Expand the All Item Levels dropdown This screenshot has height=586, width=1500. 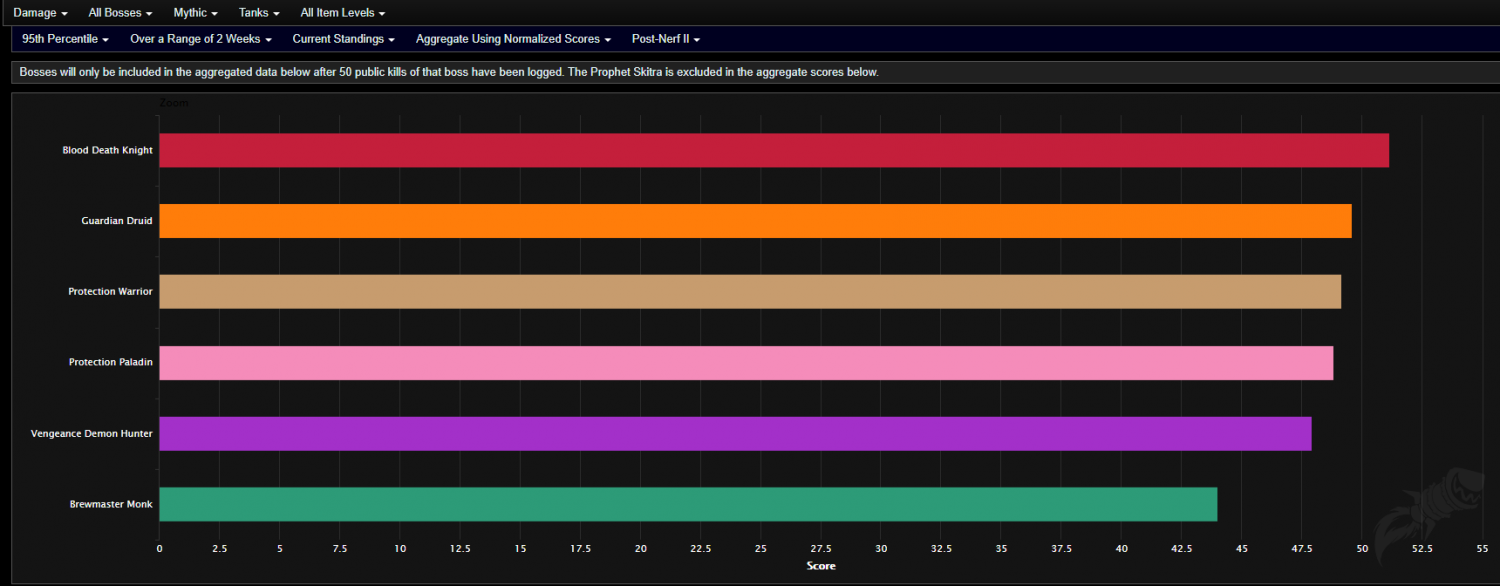point(342,13)
